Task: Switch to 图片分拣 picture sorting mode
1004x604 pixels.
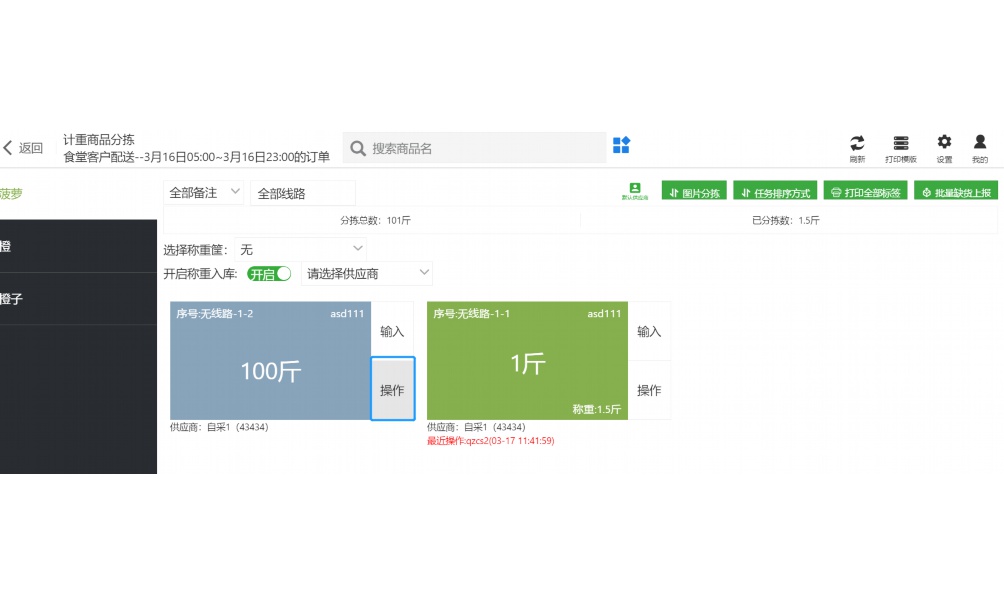Action: pos(696,190)
